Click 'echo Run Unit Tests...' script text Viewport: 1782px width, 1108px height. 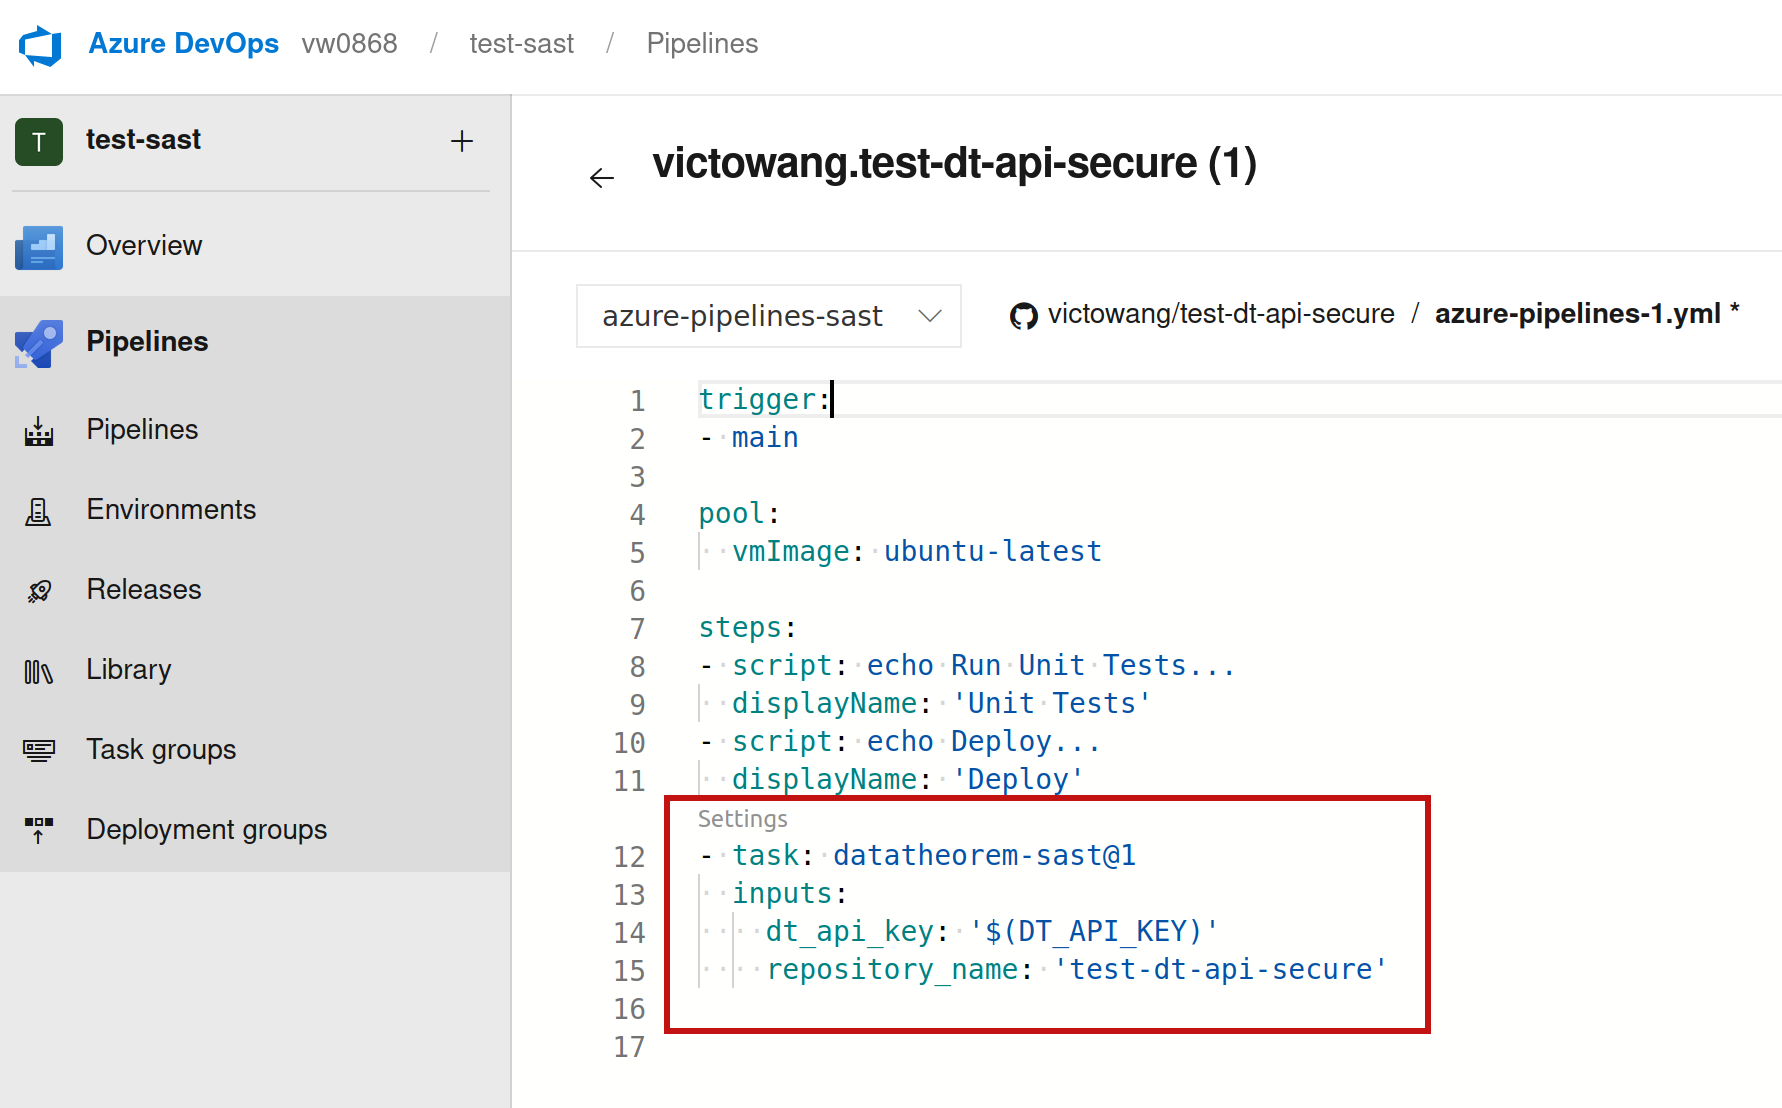[x=1050, y=666]
